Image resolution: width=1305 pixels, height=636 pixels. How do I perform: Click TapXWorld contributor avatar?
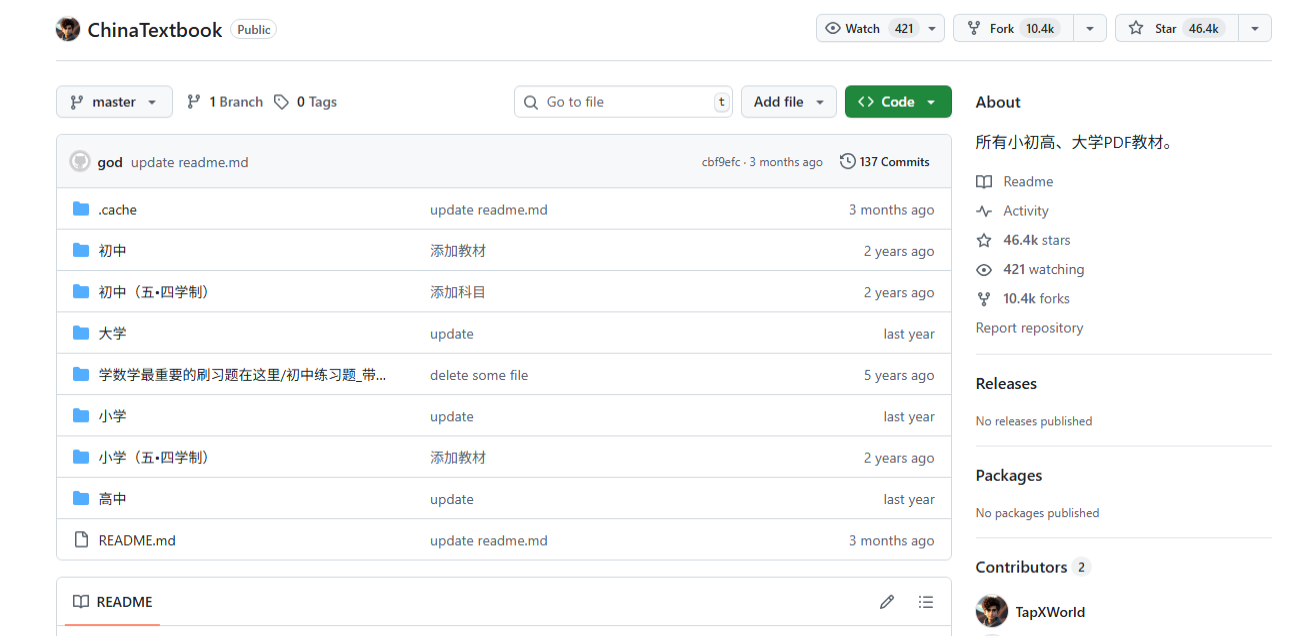992,612
